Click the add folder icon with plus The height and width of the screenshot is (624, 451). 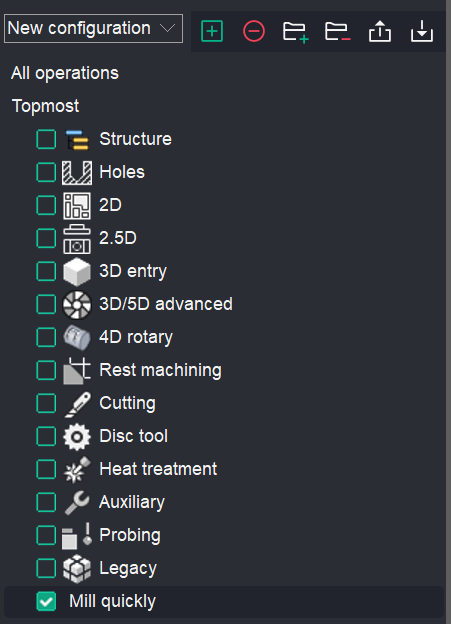pyautogui.click(x=296, y=32)
